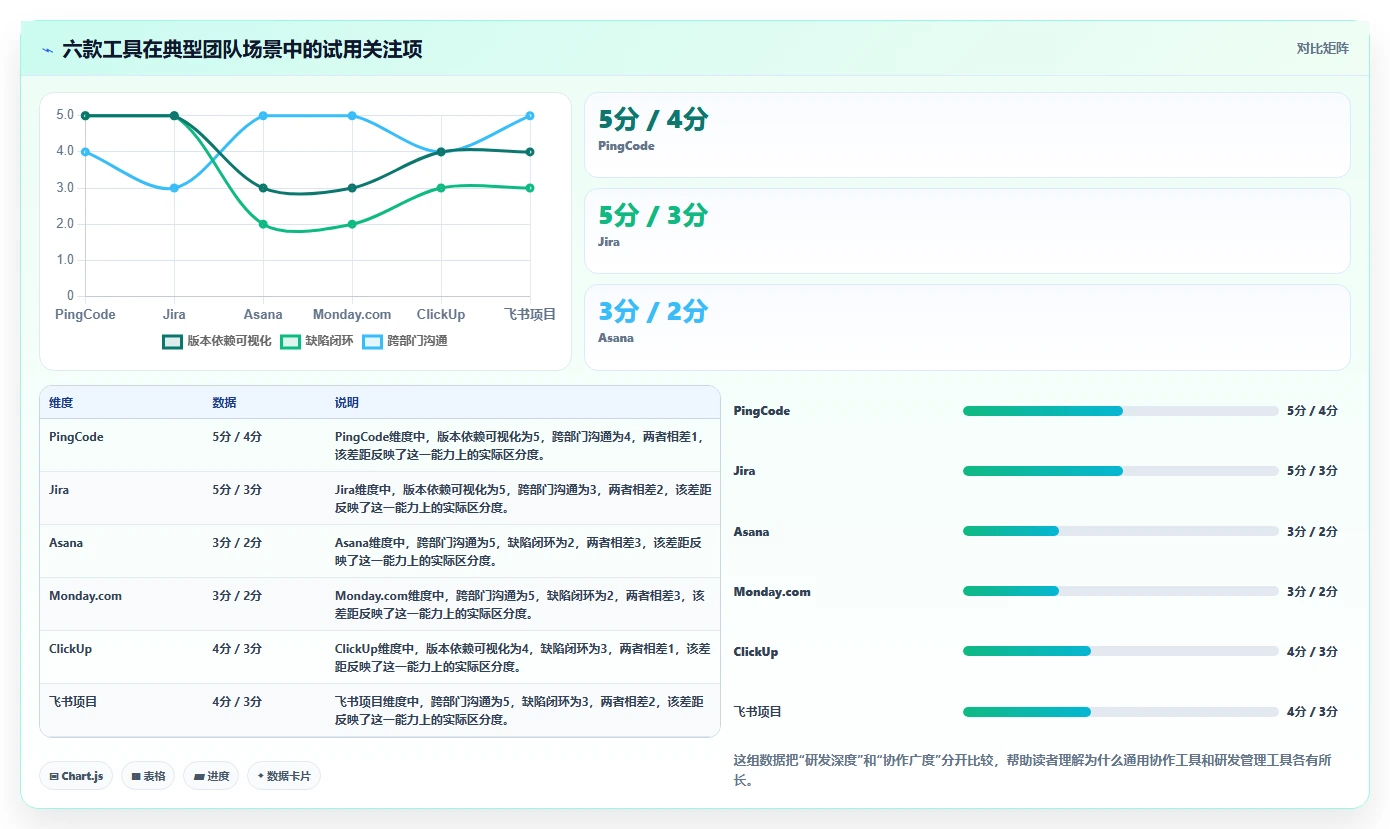Click "5分 / 4分" in the PingCode table row
Screen dimensions: 1390x829
237,437
